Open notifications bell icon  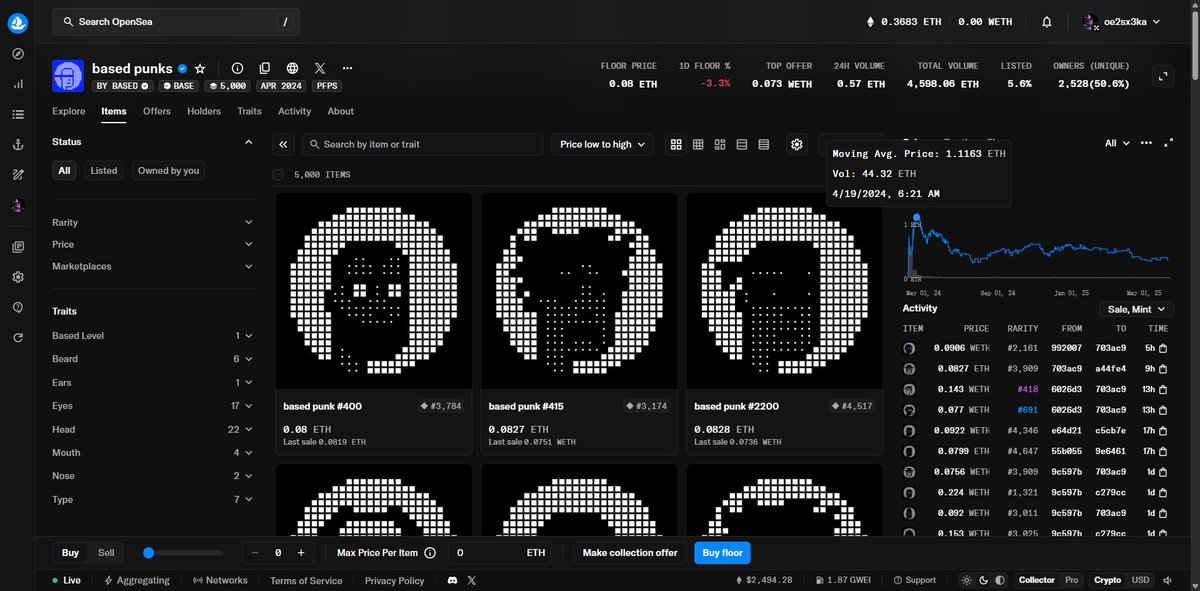pyautogui.click(x=1047, y=21)
